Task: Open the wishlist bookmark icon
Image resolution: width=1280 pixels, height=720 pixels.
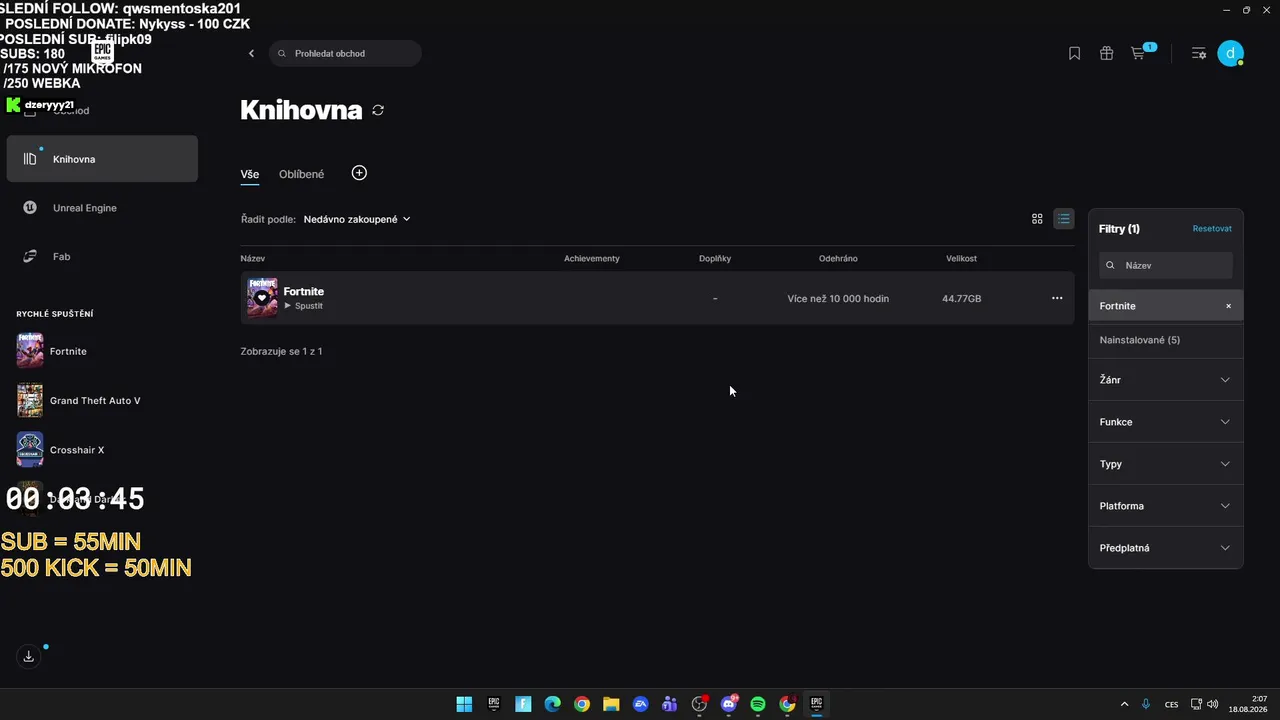Action: pos(1074,53)
